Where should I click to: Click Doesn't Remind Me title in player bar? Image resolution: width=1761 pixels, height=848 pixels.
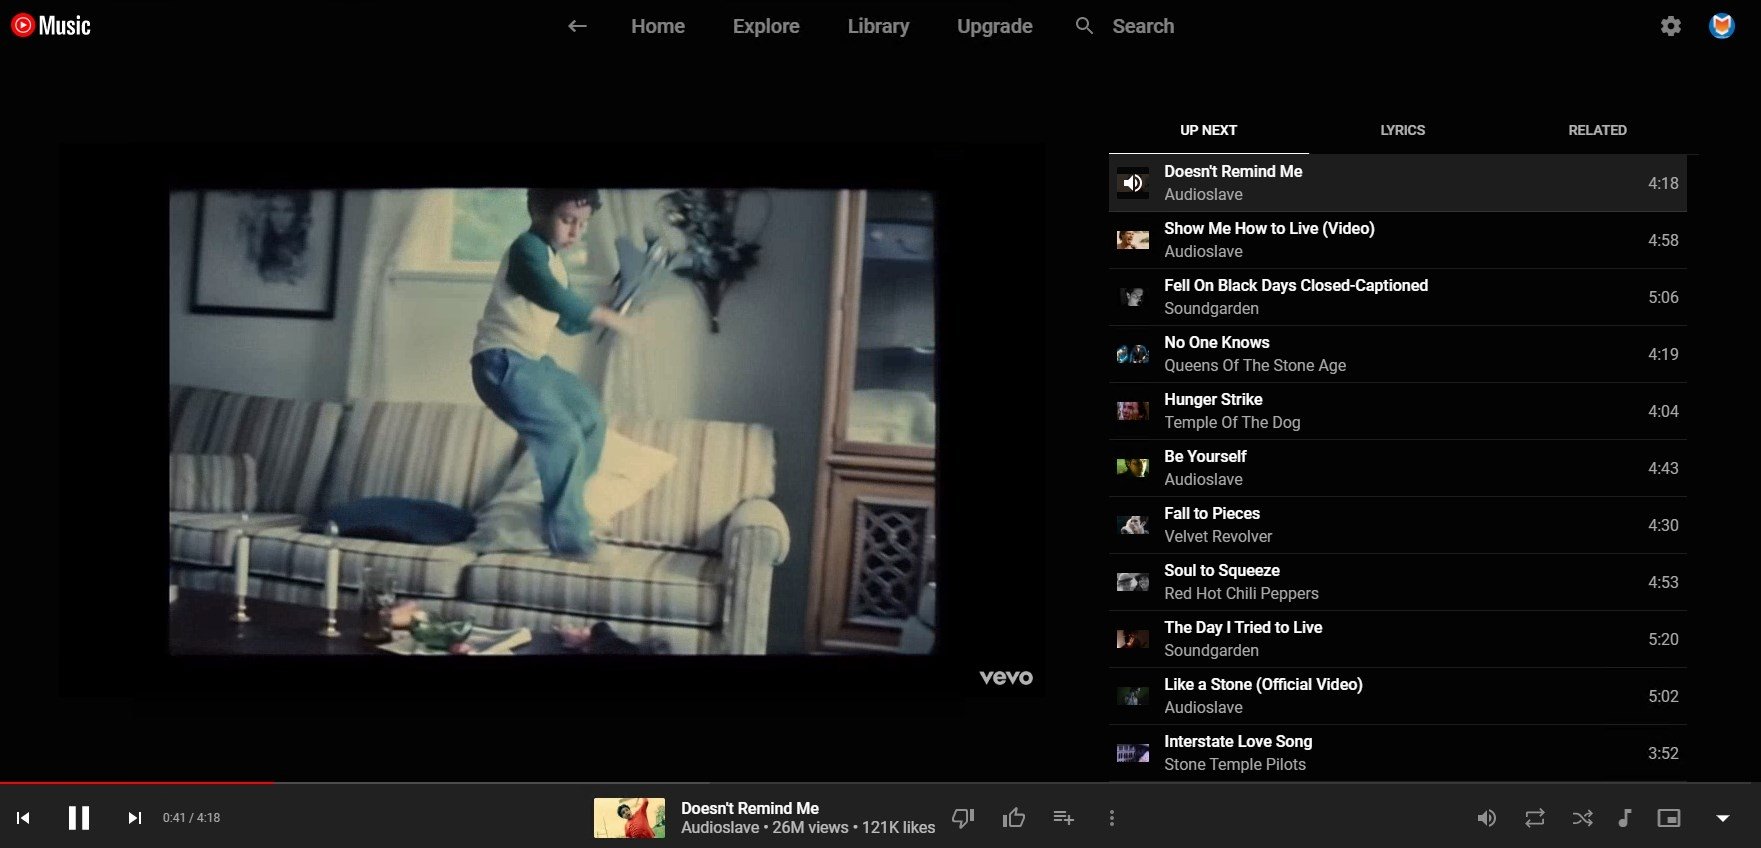click(750, 808)
